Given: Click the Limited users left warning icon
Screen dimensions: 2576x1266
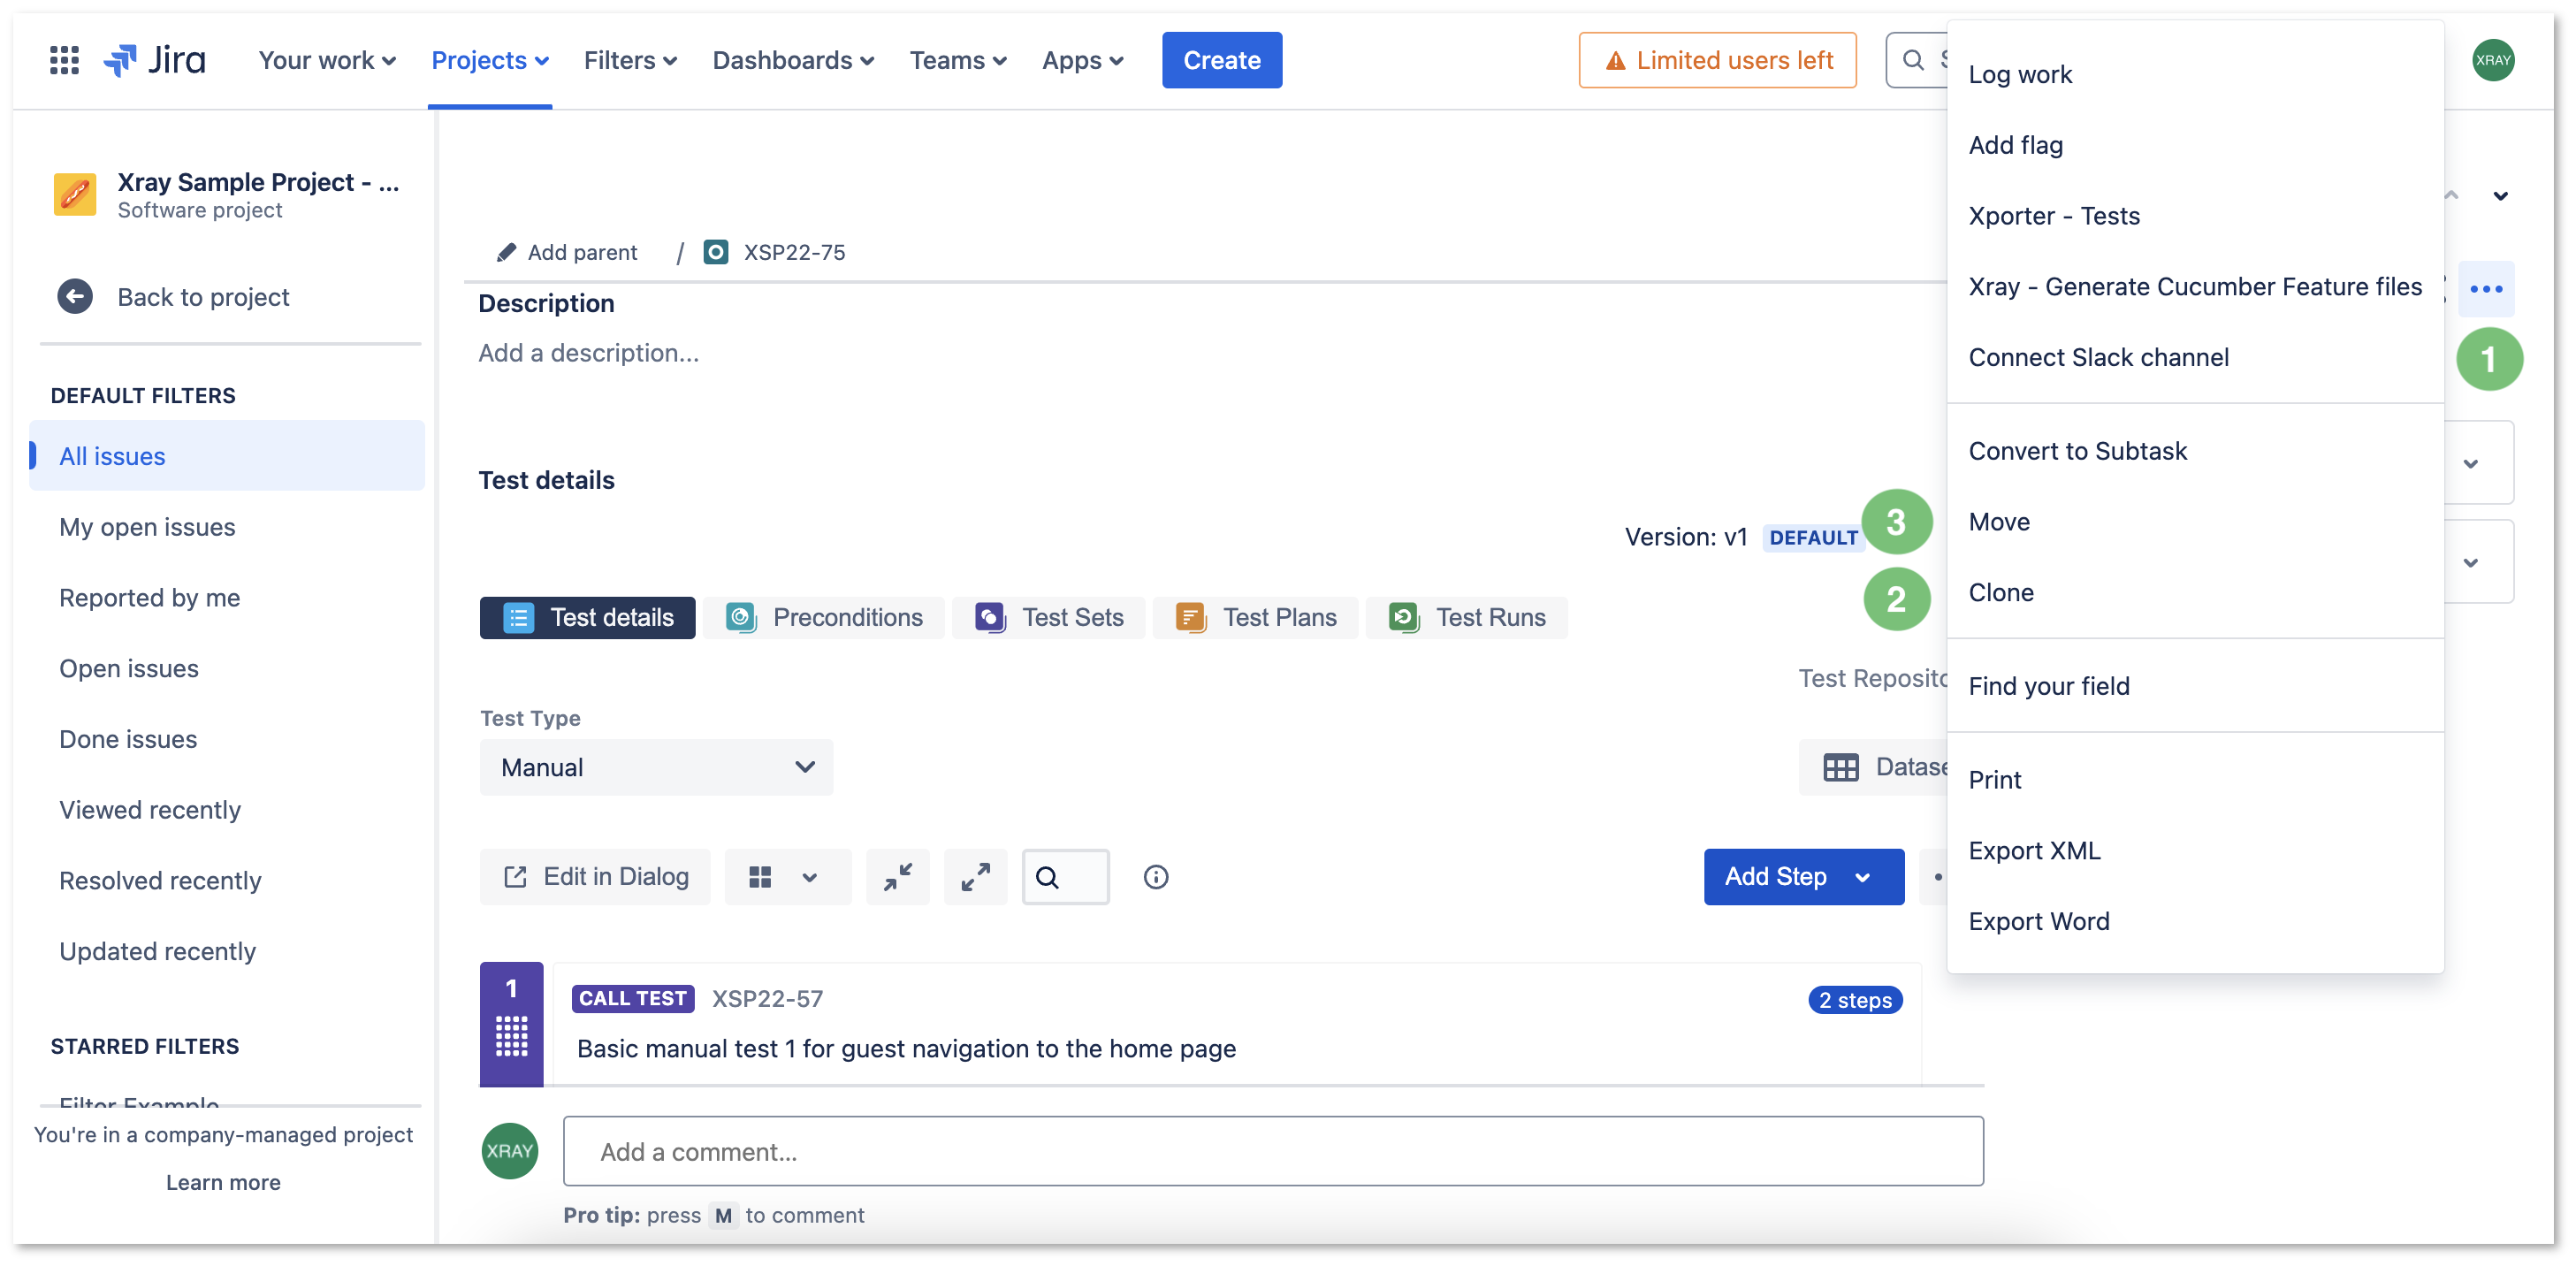Looking at the screenshot, I should pyautogui.click(x=1614, y=61).
